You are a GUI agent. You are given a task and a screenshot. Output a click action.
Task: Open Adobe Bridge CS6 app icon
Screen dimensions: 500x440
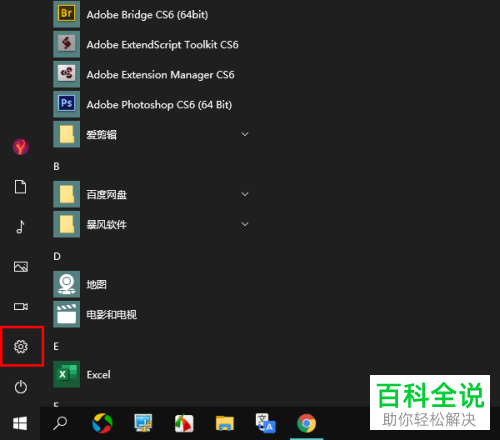[x=66, y=14]
